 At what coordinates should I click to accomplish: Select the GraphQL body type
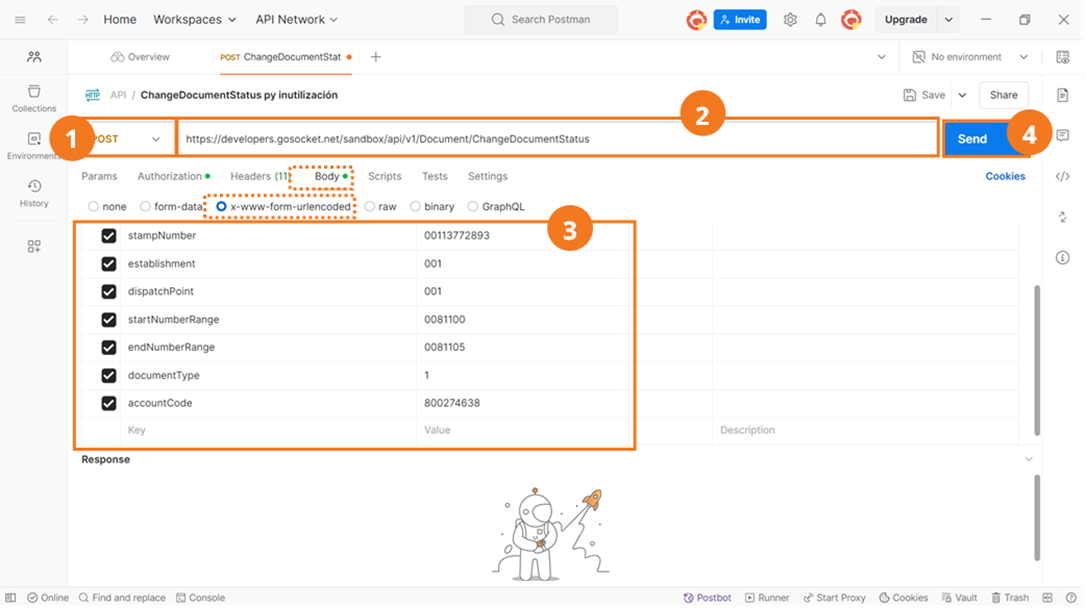pyautogui.click(x=472, y=206)
